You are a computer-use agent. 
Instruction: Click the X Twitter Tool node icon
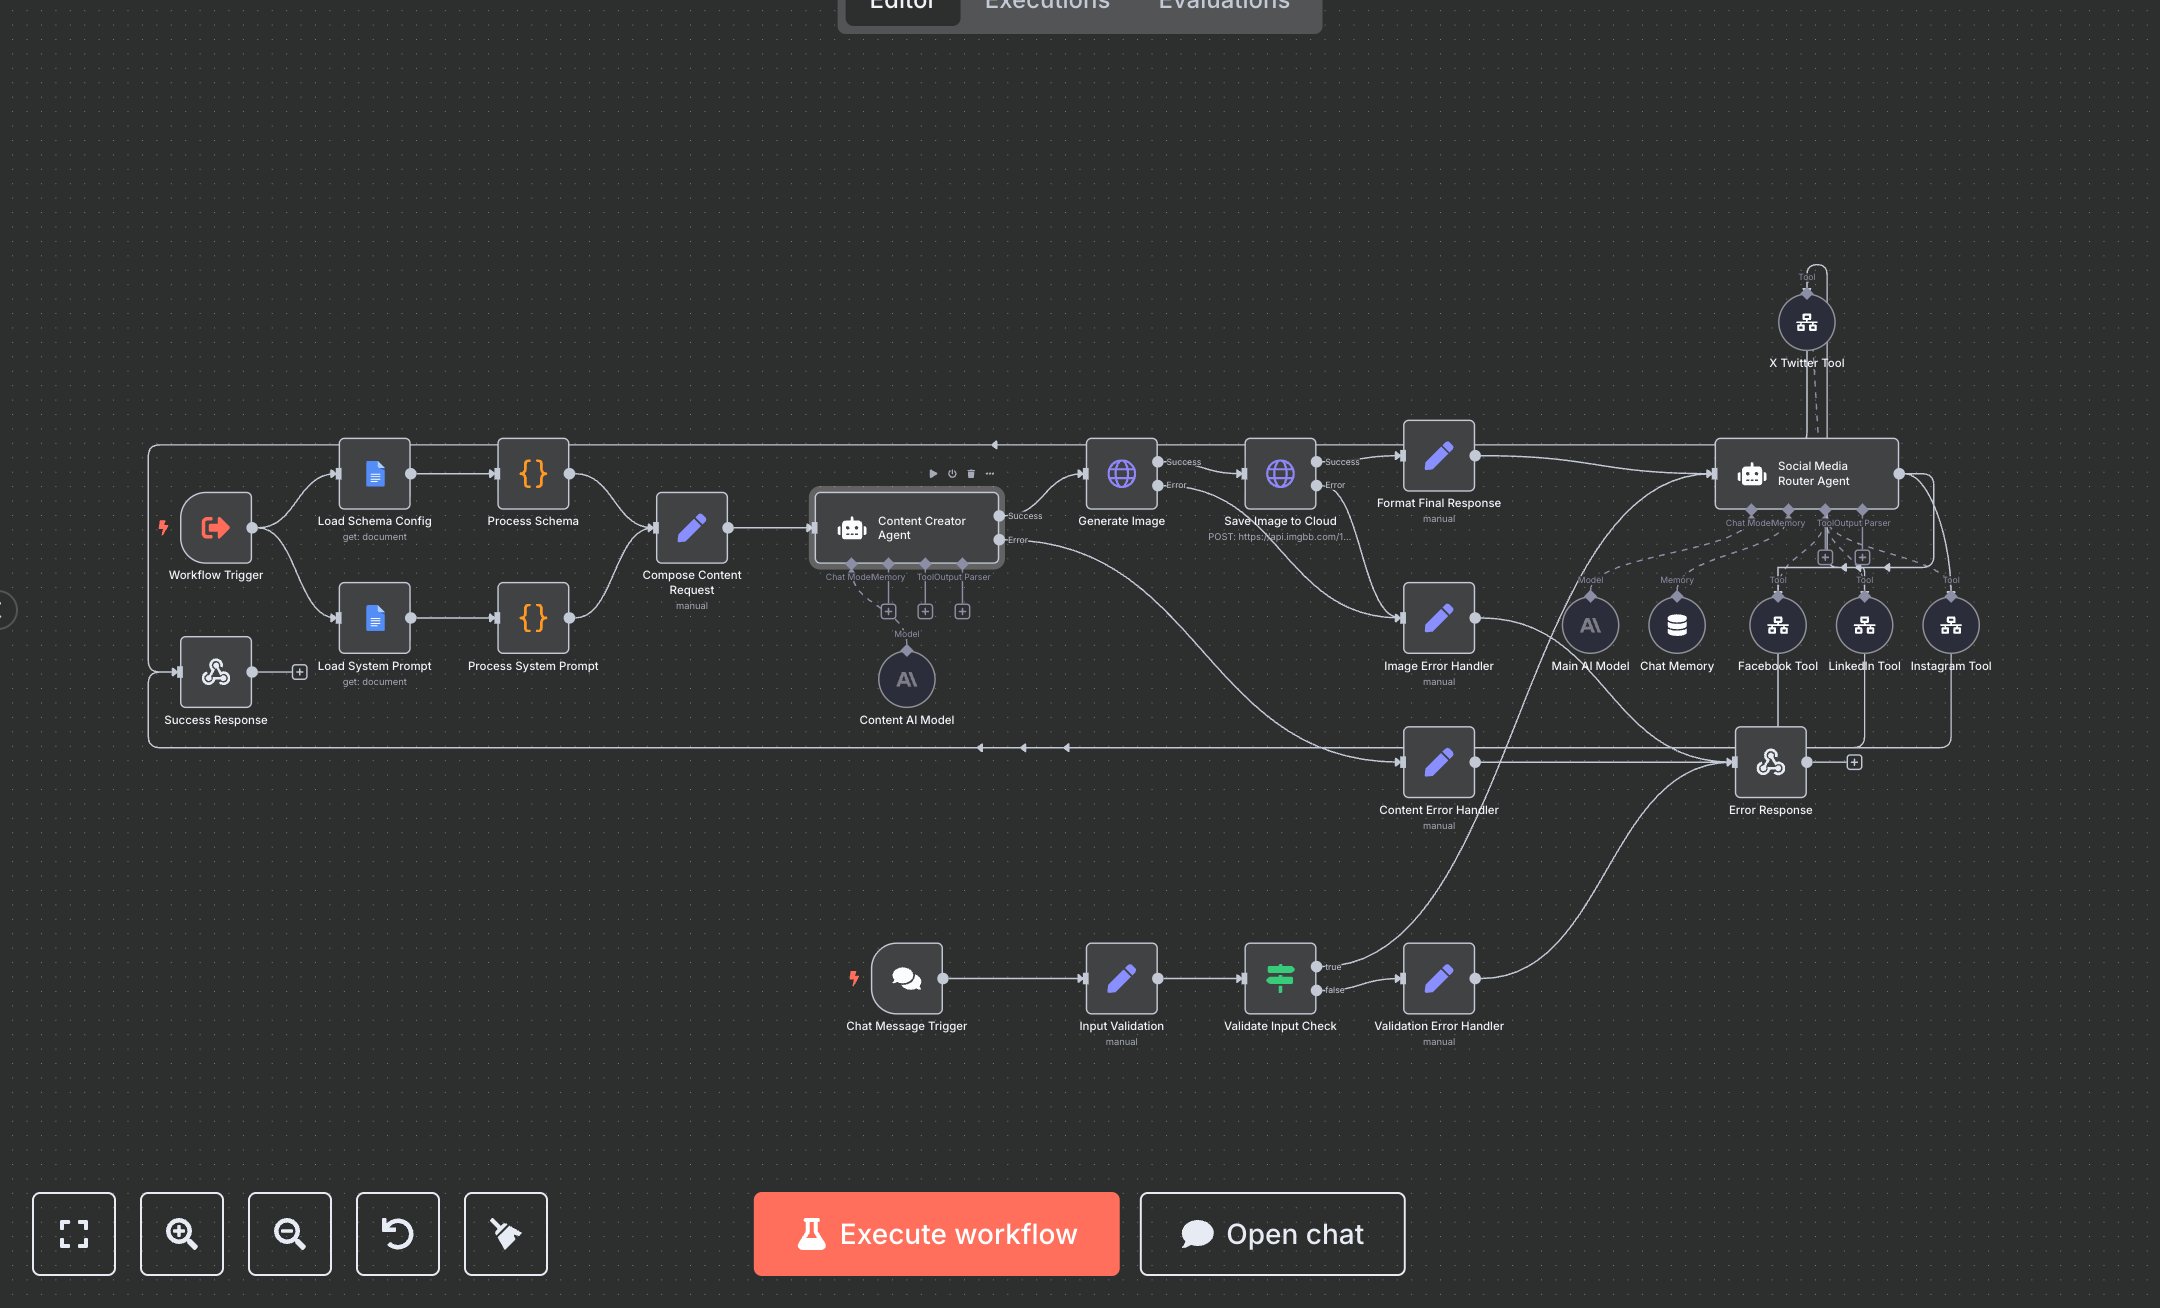pyautogui.click(x=1806, y=322)
